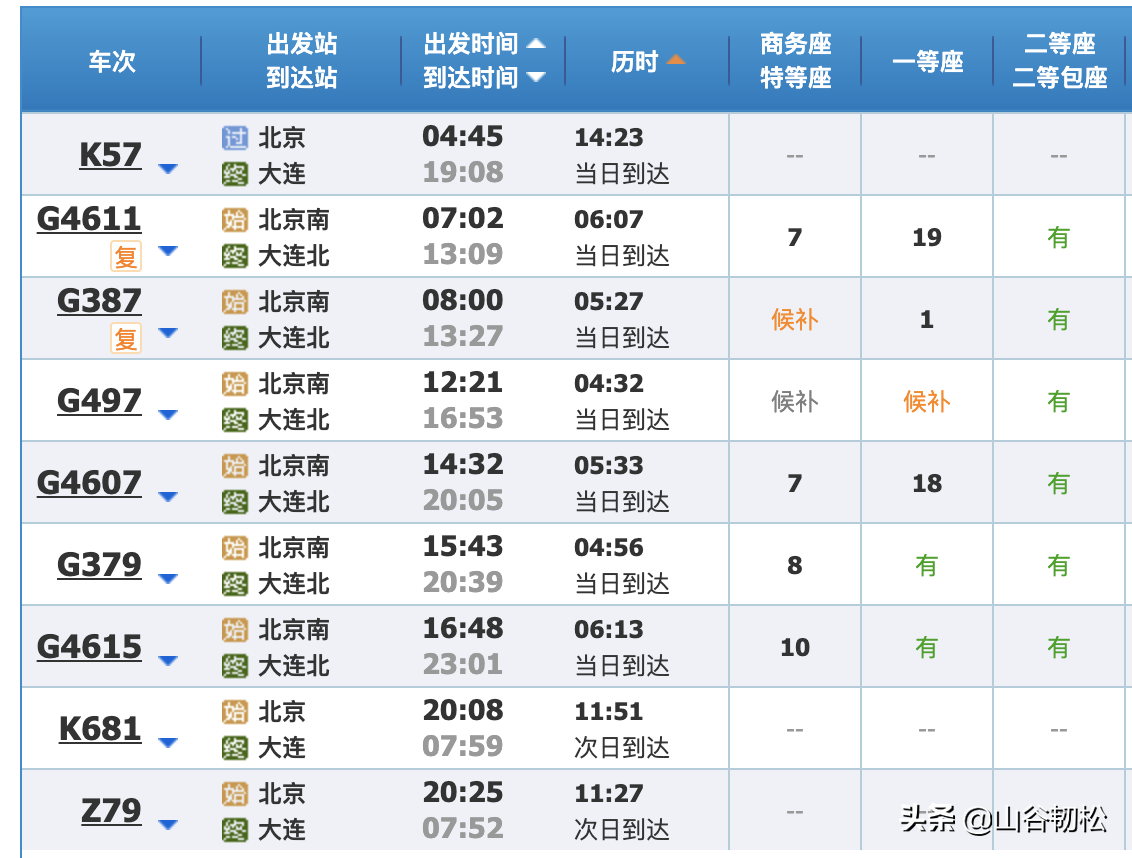Click the orange sort arrow next to 历时
The width and height of the screenshot is (1132, 858).
point(676,59)
